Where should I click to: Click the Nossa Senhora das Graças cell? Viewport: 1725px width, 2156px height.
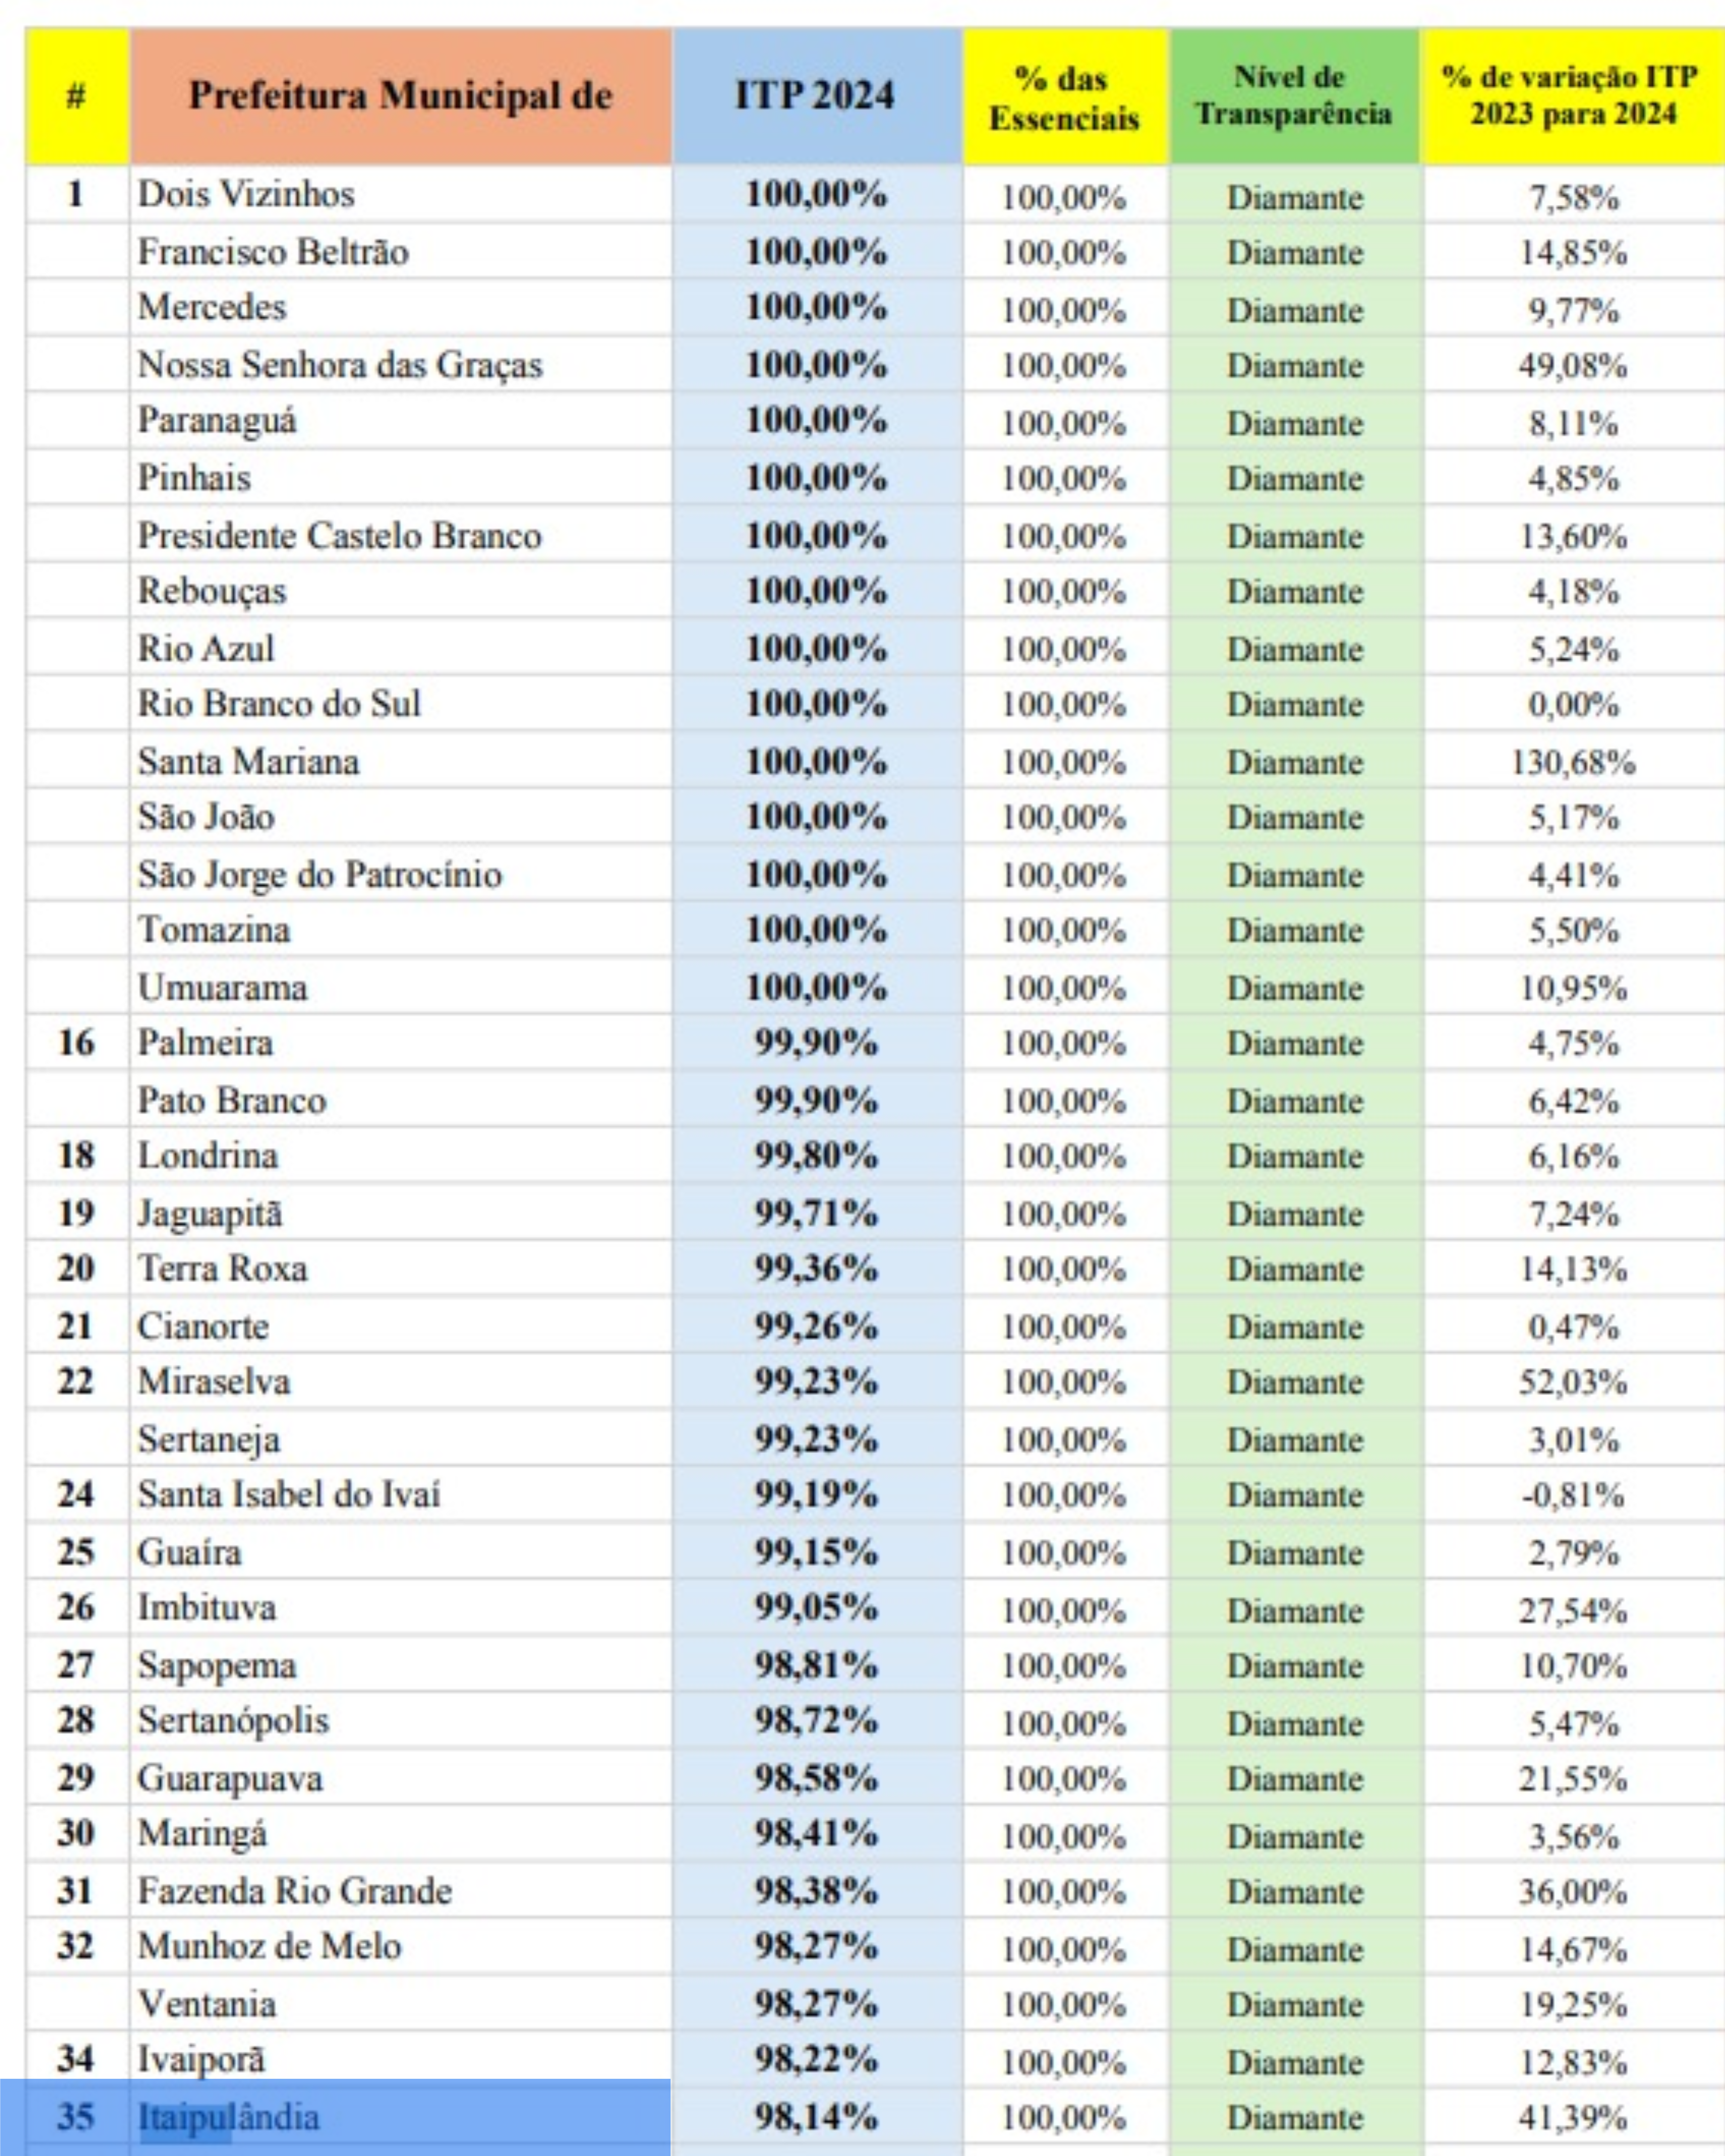(x=340, y=365)
